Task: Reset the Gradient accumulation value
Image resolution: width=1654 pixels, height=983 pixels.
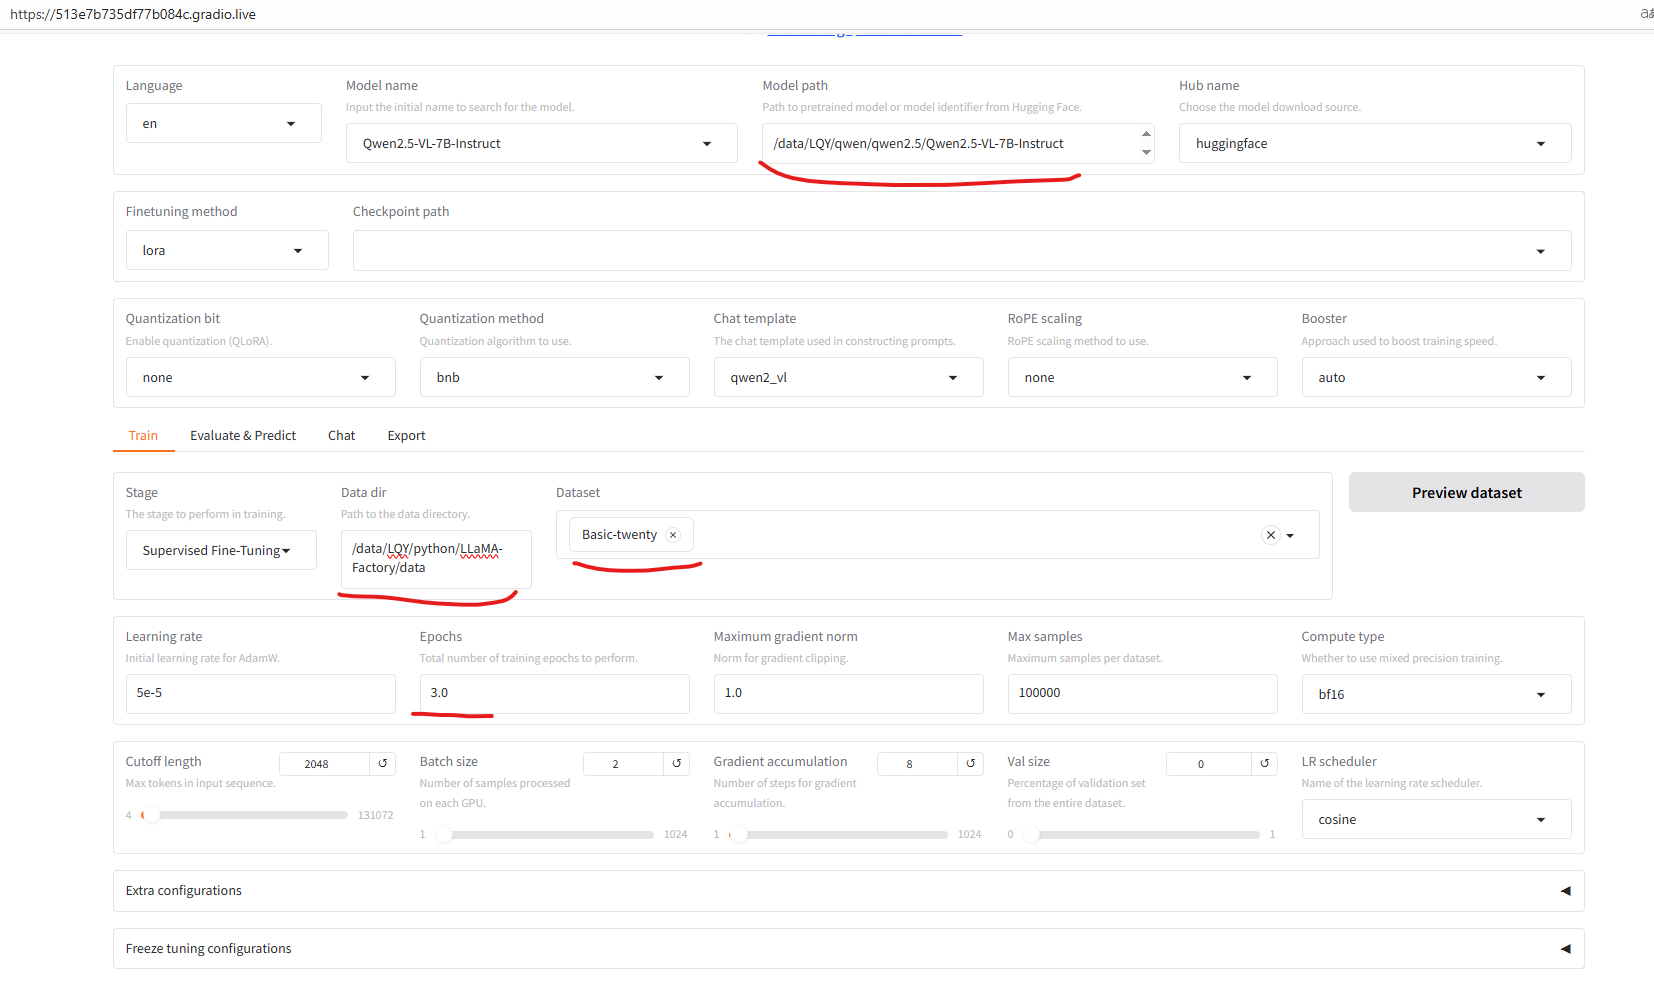Action: coord(970,763)
